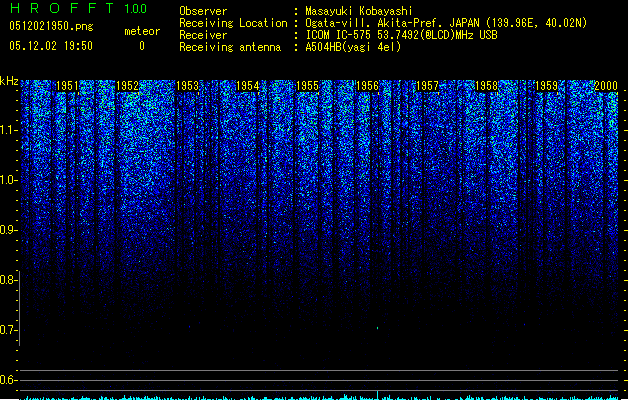Click the Receiver label
Image resolution: width=629 pixels, height=400 pixels.
203,35
